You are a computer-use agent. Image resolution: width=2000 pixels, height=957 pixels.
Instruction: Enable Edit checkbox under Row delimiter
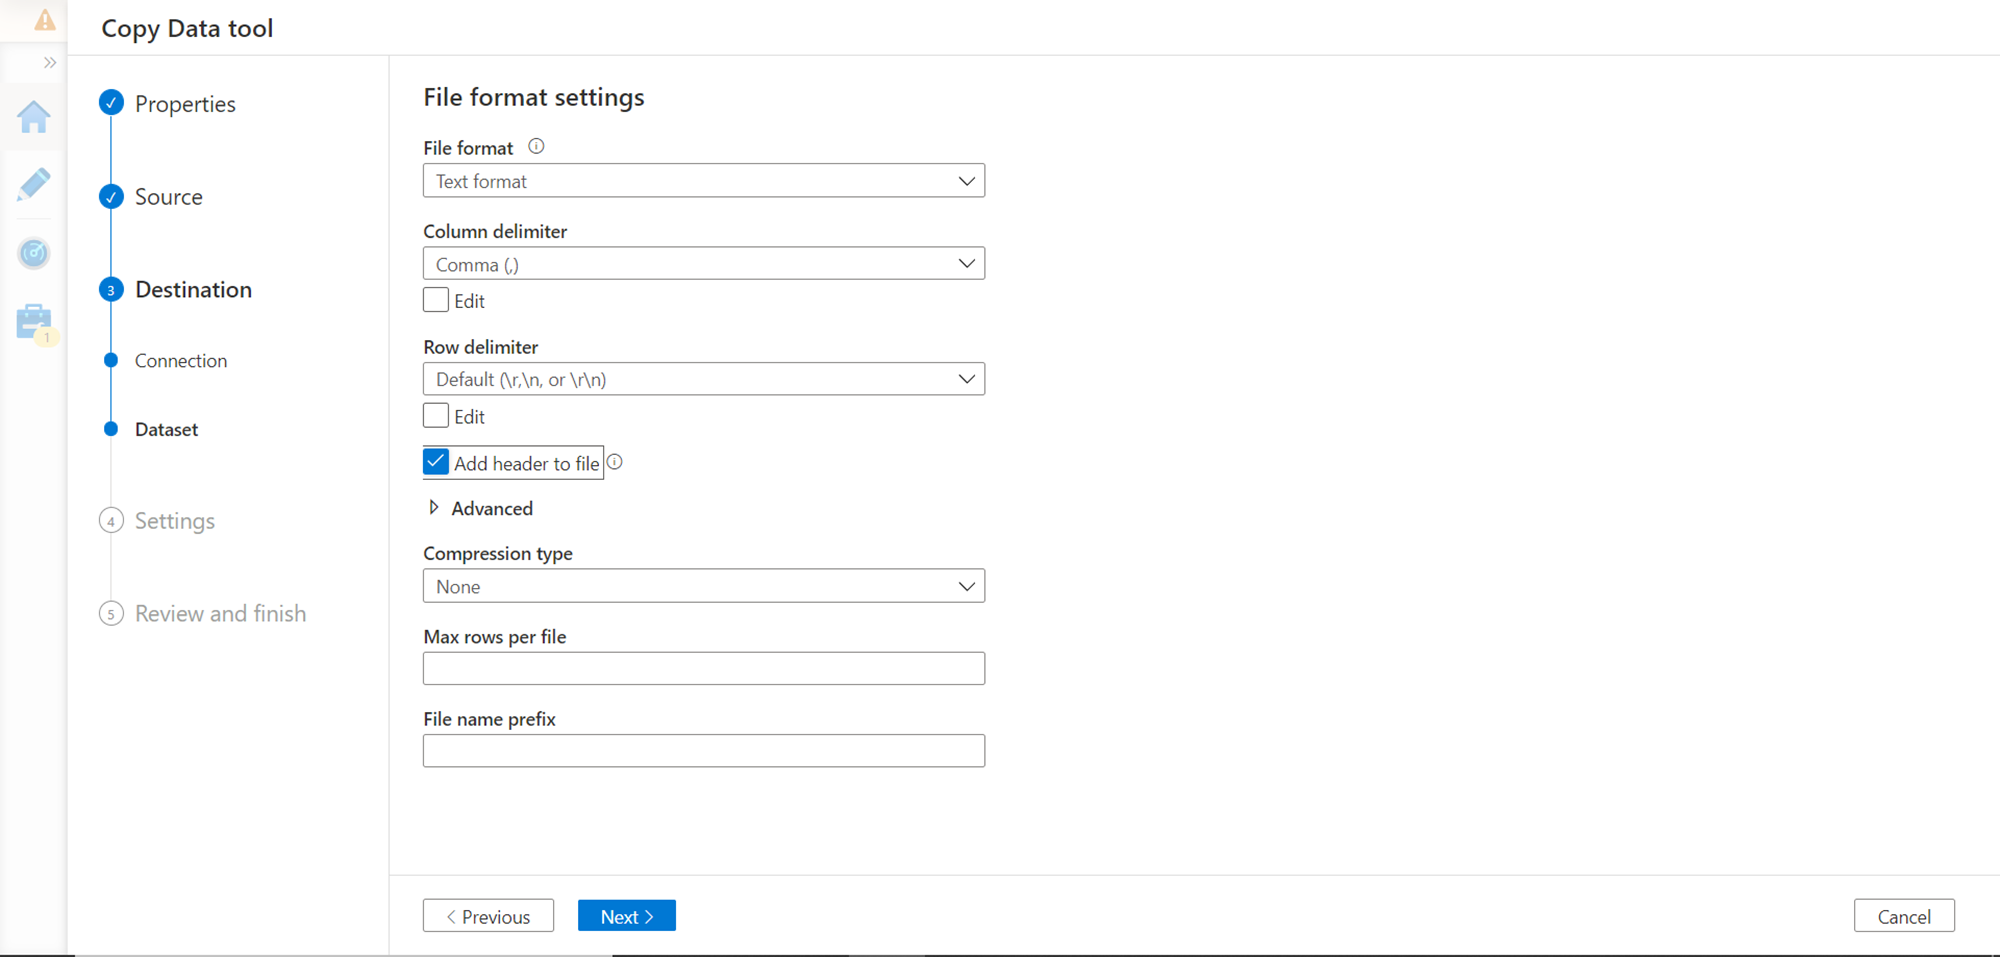coord(436,416)
